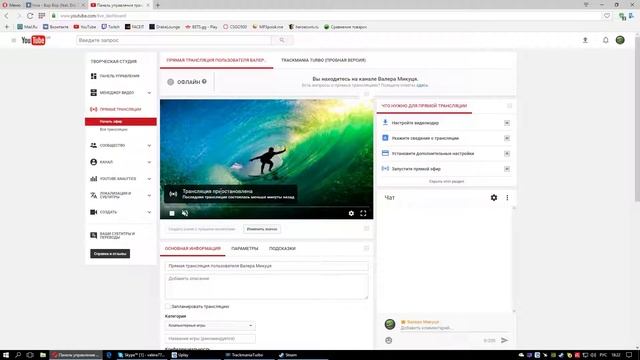The width and height of the screenshot is (640, 360).
Task: Open the YouTube hamburger guide menu
Action: 13,40
